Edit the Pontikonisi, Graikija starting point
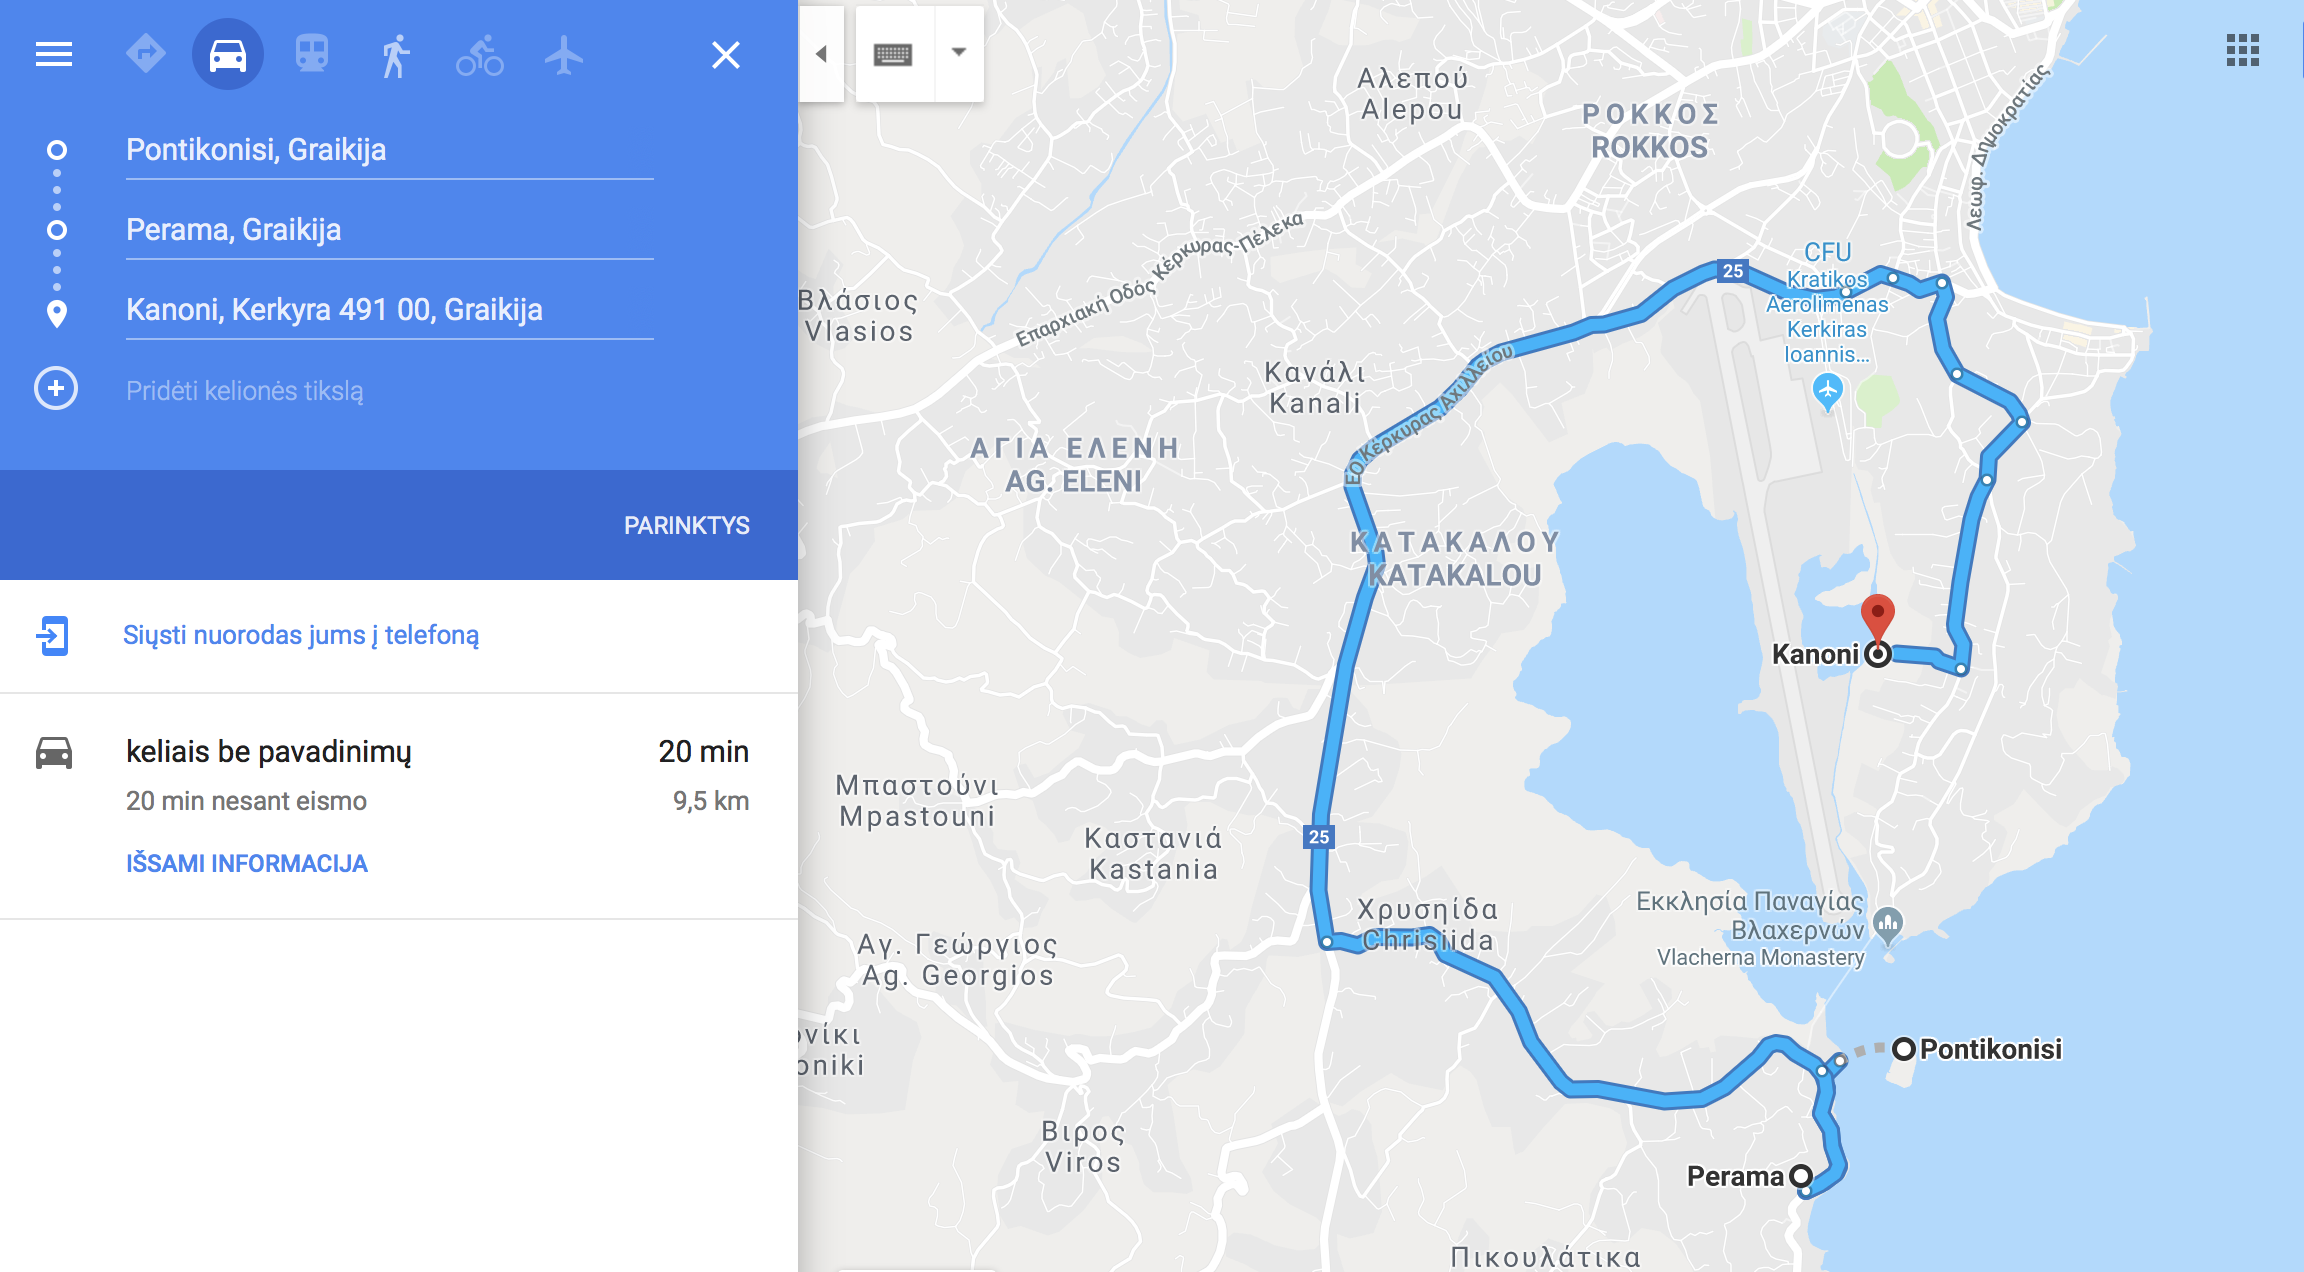Screen dimensions: 2304x1272 click(390, 150)
